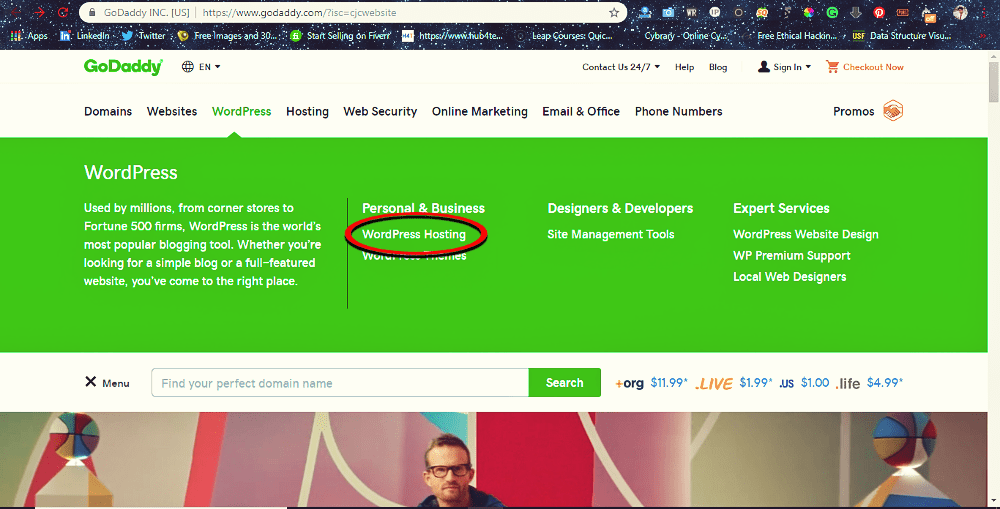1000x509 pixels.
Task: Open the EN language selector
Action: pyautogui.click(x=201, y=66)
